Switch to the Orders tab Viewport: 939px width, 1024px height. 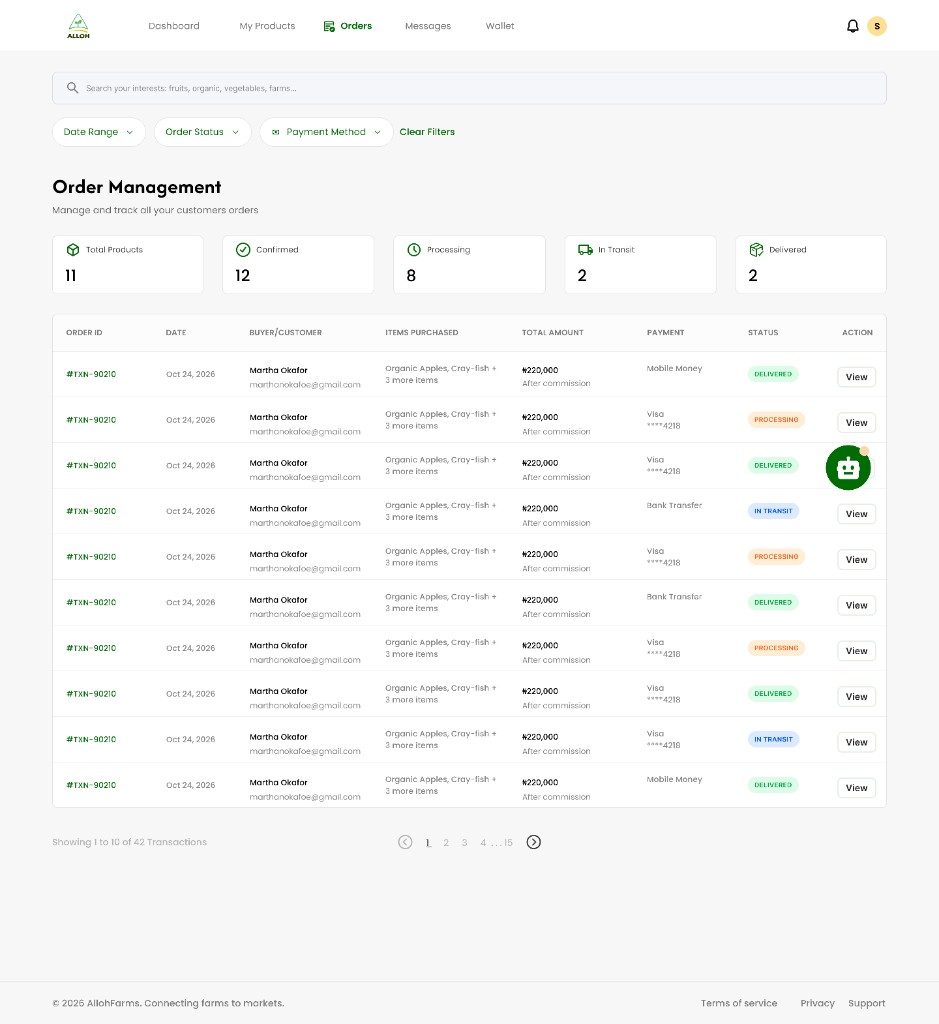(348, 26)
